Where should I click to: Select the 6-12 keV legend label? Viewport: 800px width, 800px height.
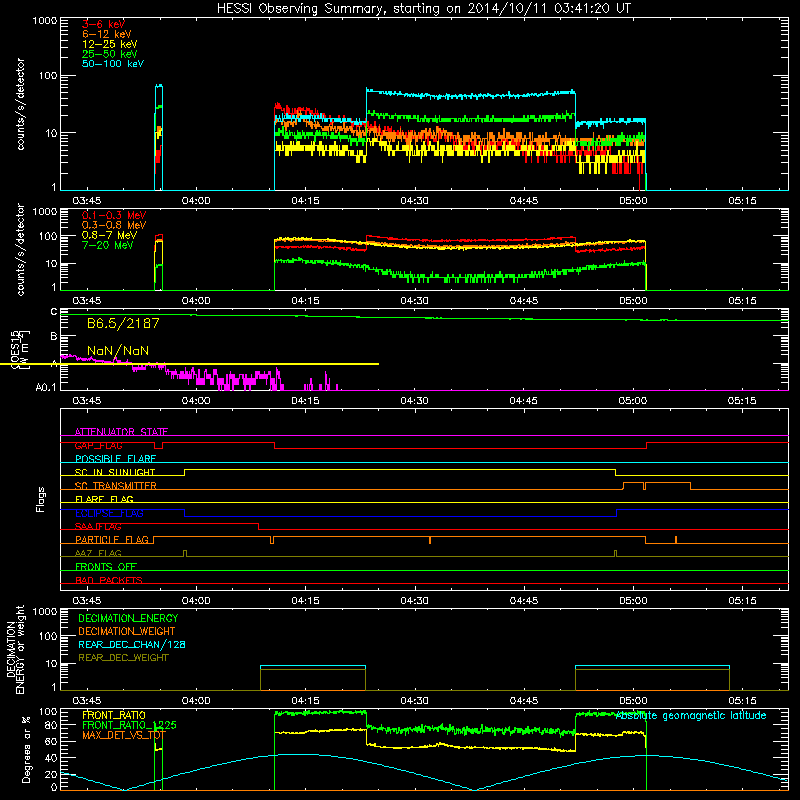(x=107, y=34)
